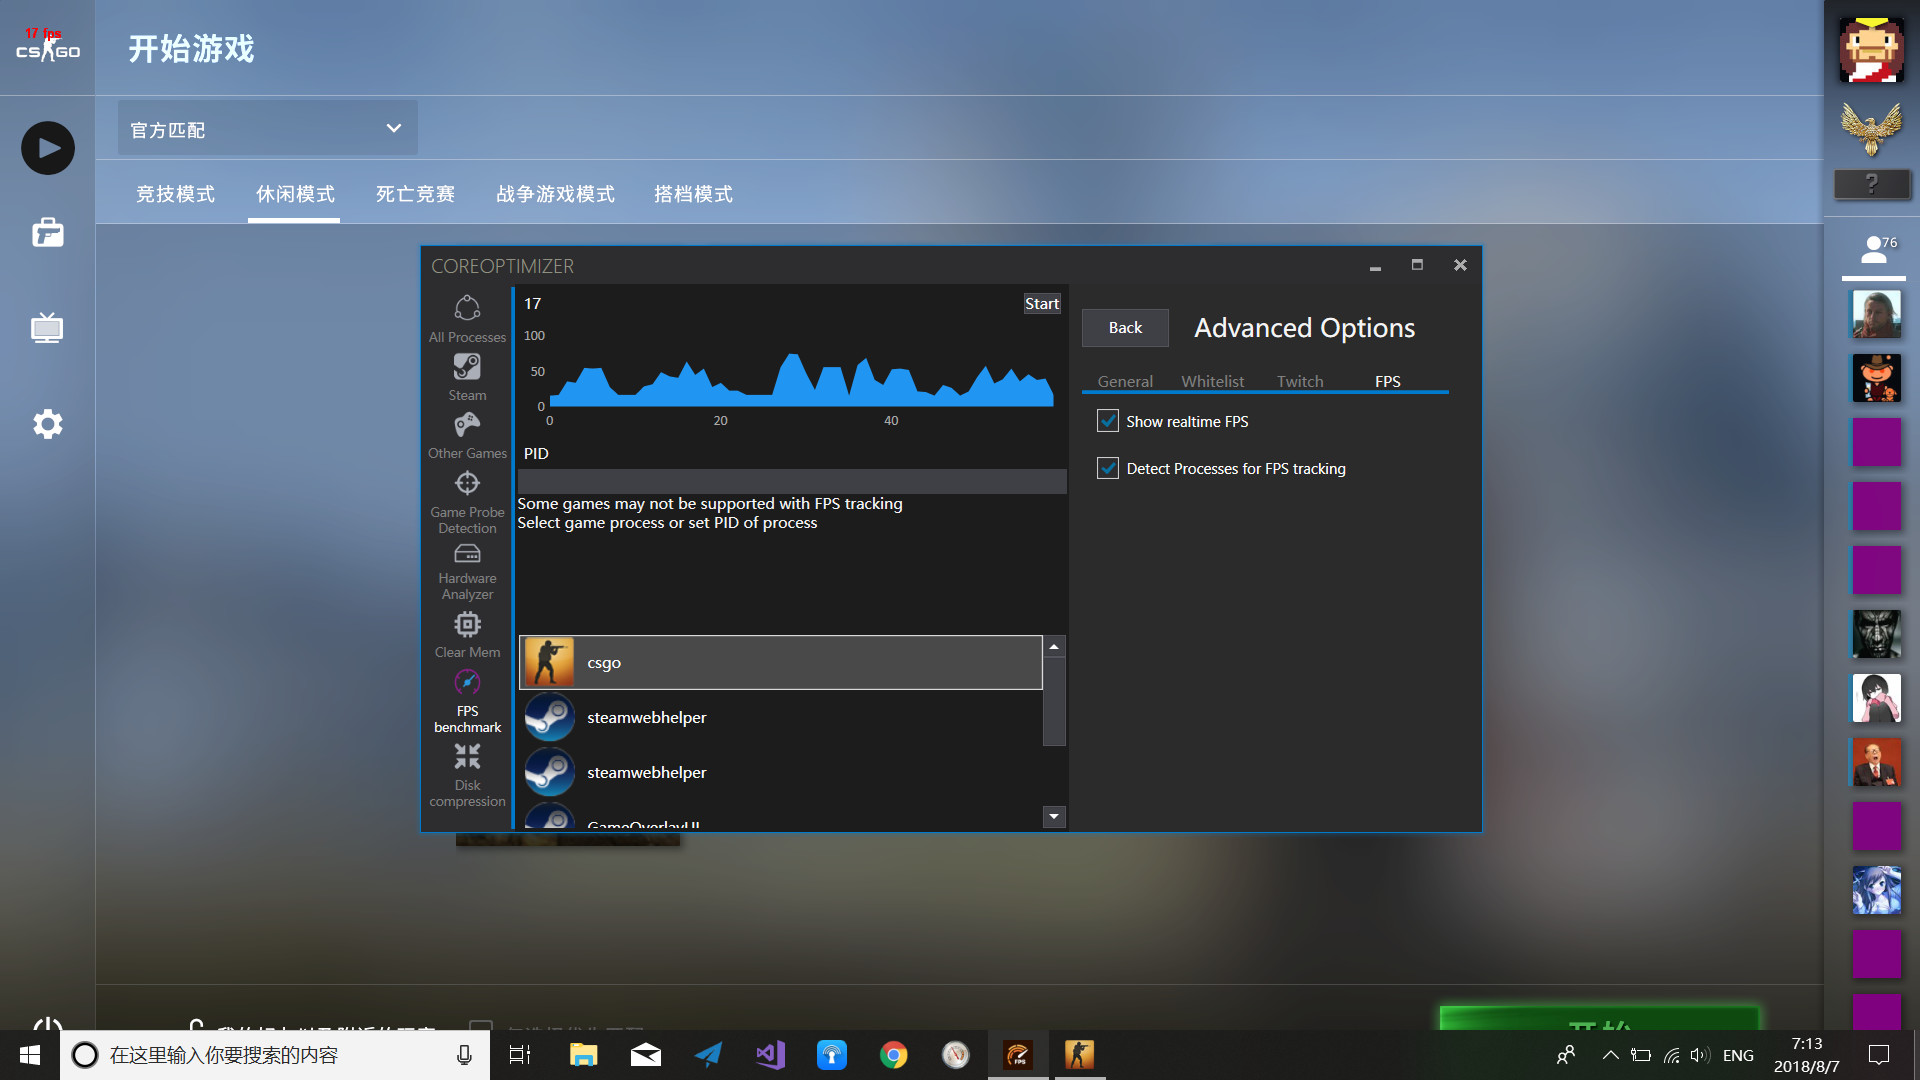1920x1080 pixels.
Task: Select second steamwebhelper process
Action: (x=780, y=772)
